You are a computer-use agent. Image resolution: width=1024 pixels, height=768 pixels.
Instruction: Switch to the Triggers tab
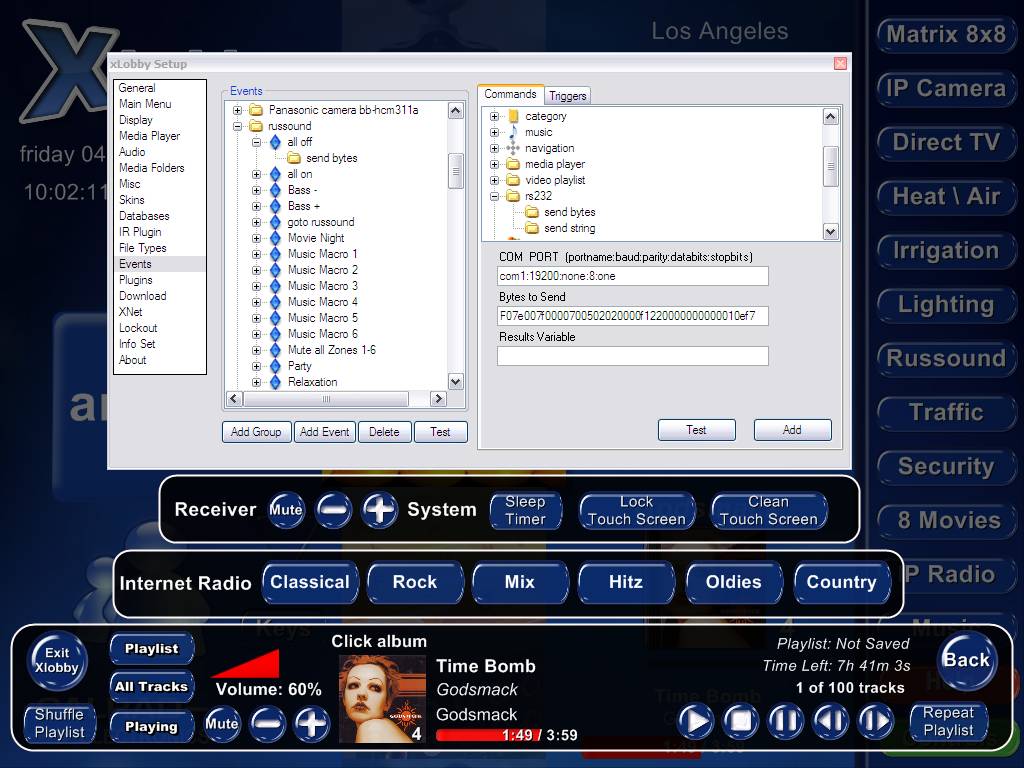coord(568,96)
